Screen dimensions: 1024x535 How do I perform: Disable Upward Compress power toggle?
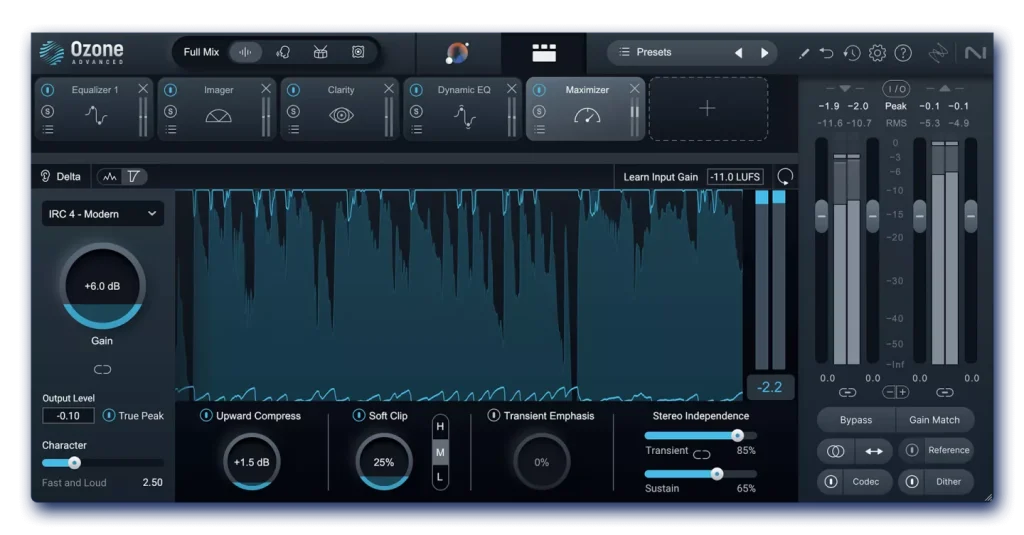pos(206,416)
